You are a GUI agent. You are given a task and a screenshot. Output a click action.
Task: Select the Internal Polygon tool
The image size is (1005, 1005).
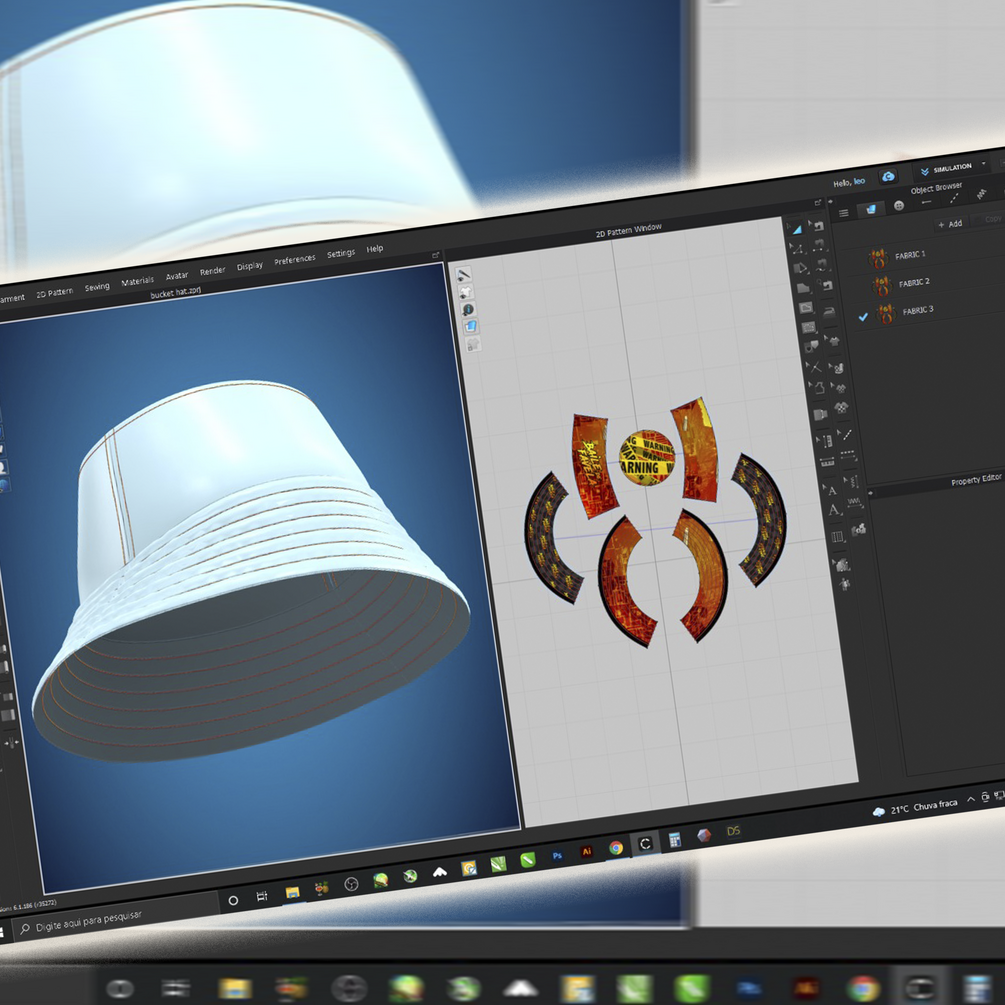pyautogui.click(x=806, y=308)
